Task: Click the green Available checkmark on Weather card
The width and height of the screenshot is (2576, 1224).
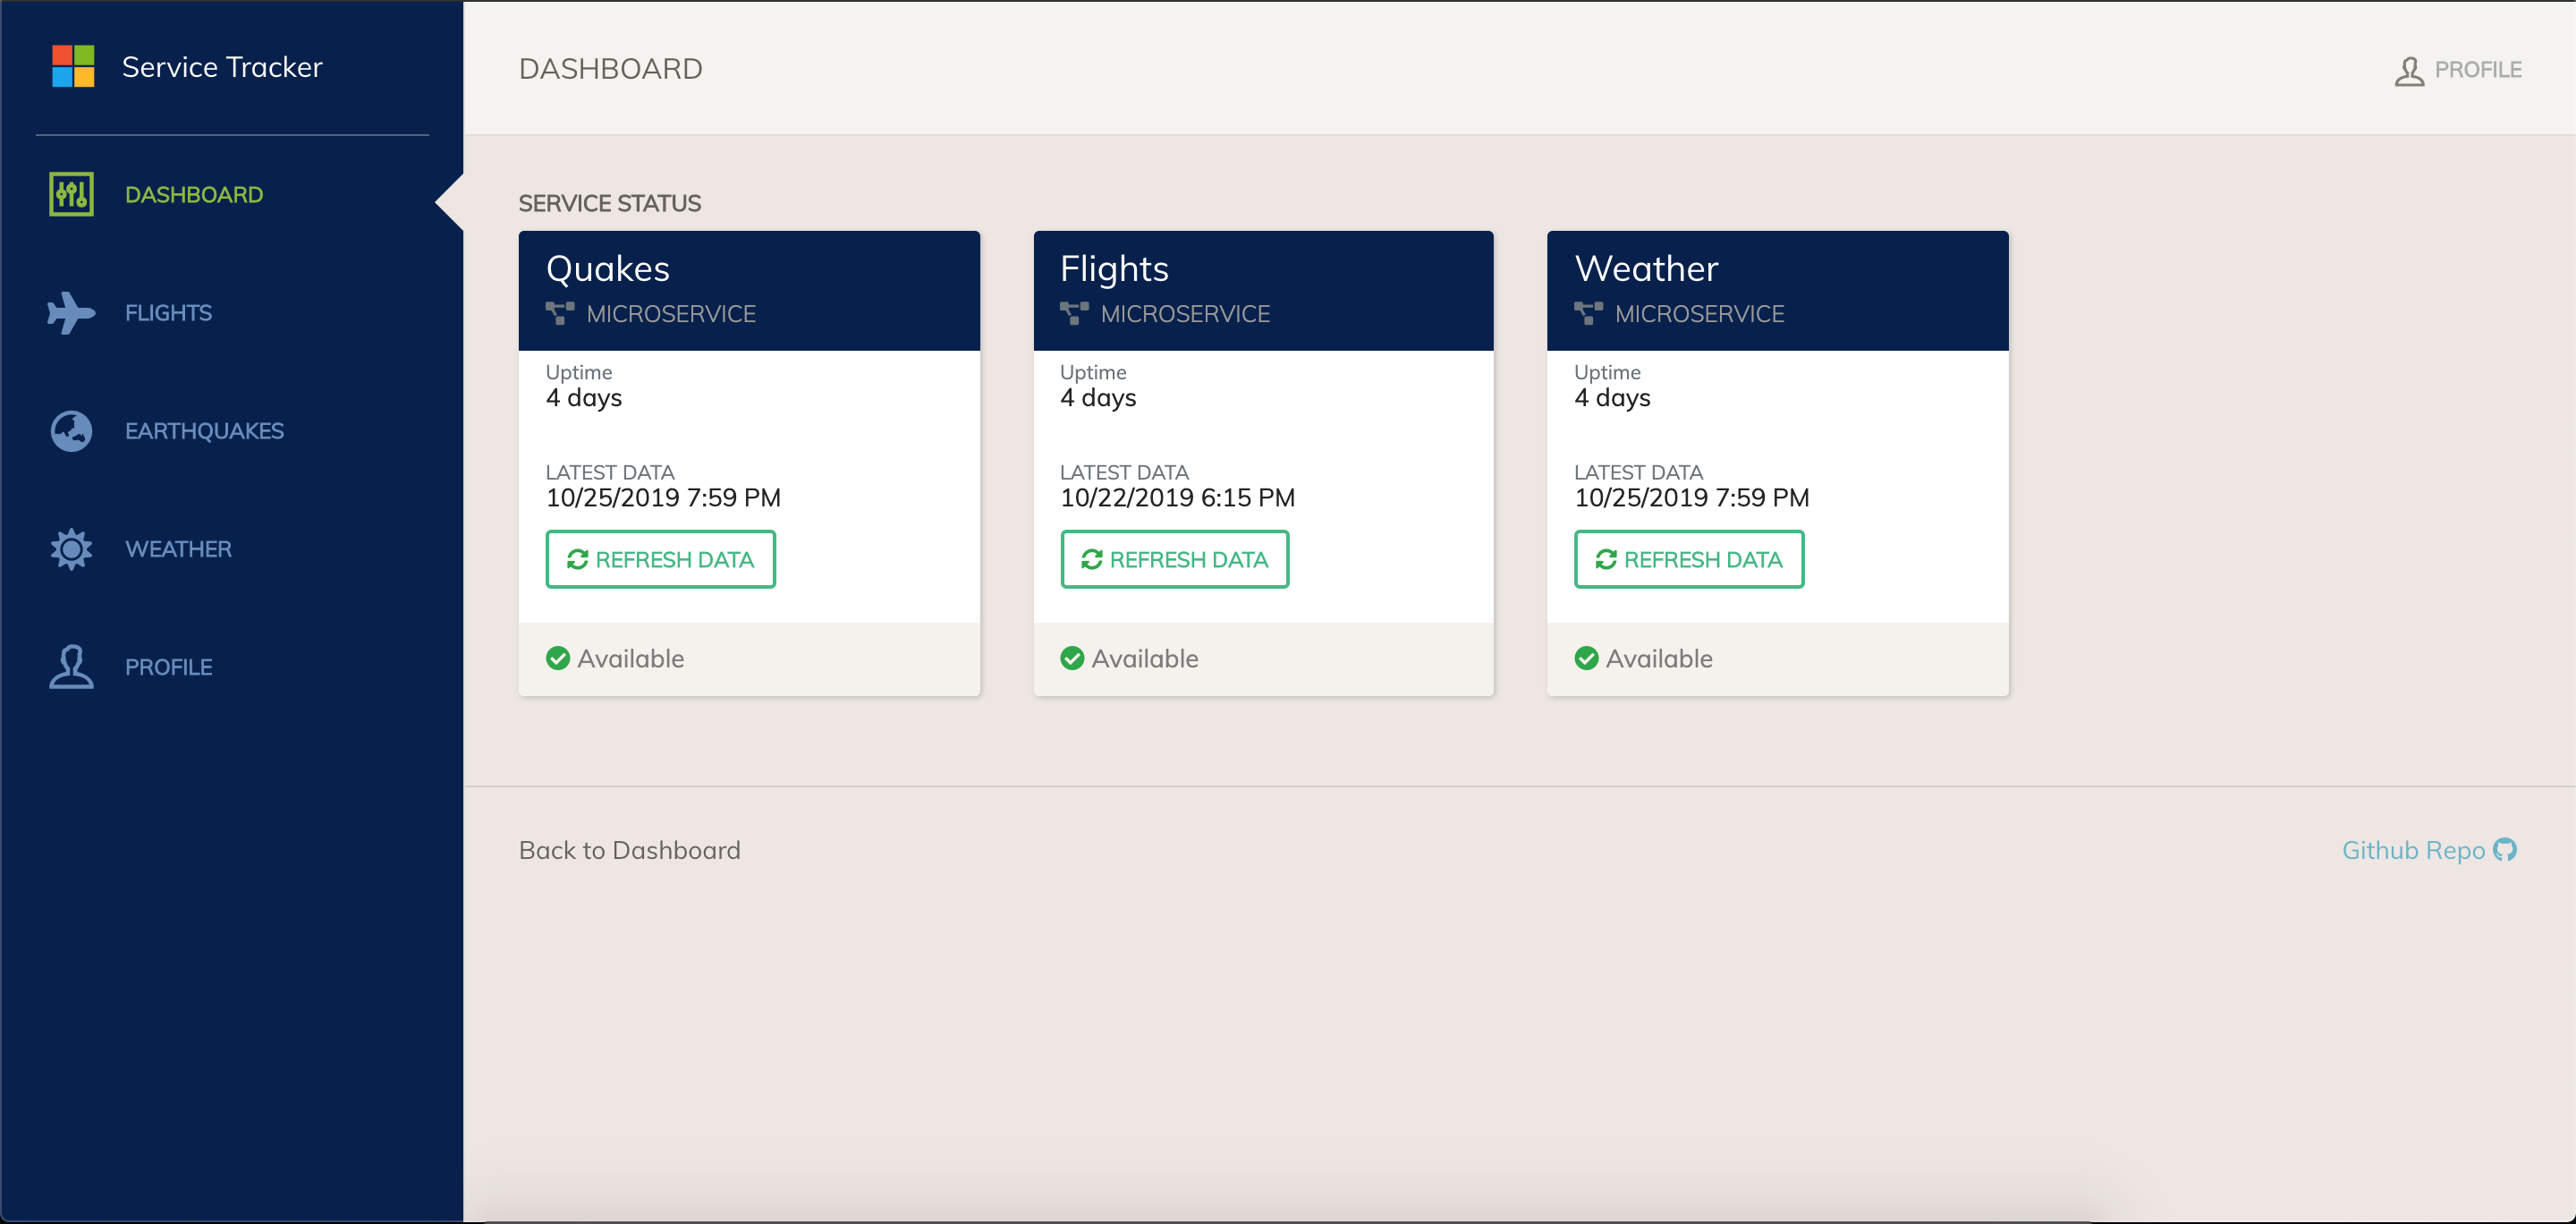Action: tap(1586, 658)
